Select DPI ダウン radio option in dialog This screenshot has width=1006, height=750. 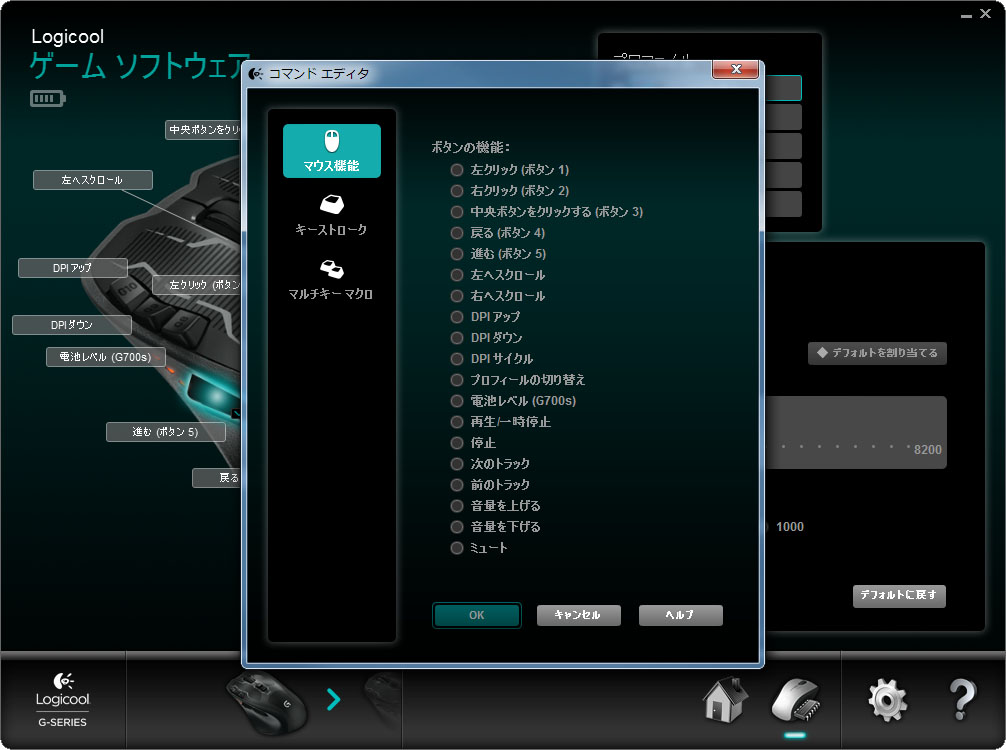(x=457, y=338)
